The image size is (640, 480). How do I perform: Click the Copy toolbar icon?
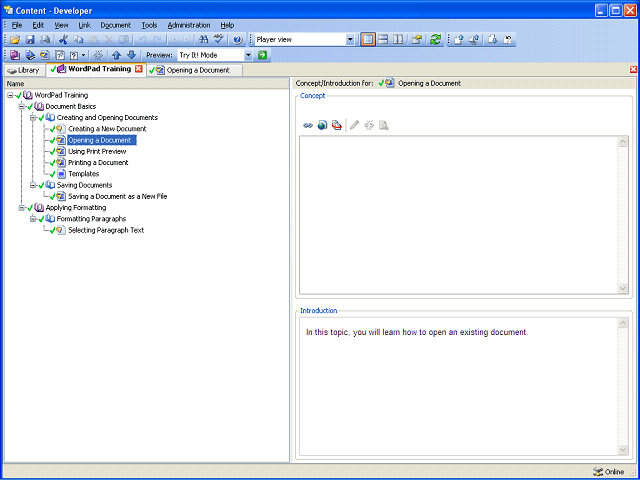tap(78, 40)
